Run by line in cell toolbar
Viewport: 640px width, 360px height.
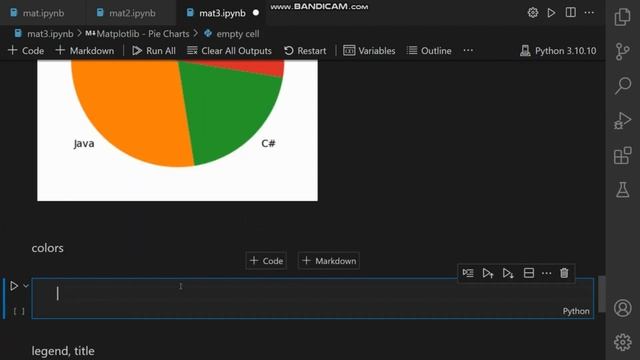[x=468, y=273]
